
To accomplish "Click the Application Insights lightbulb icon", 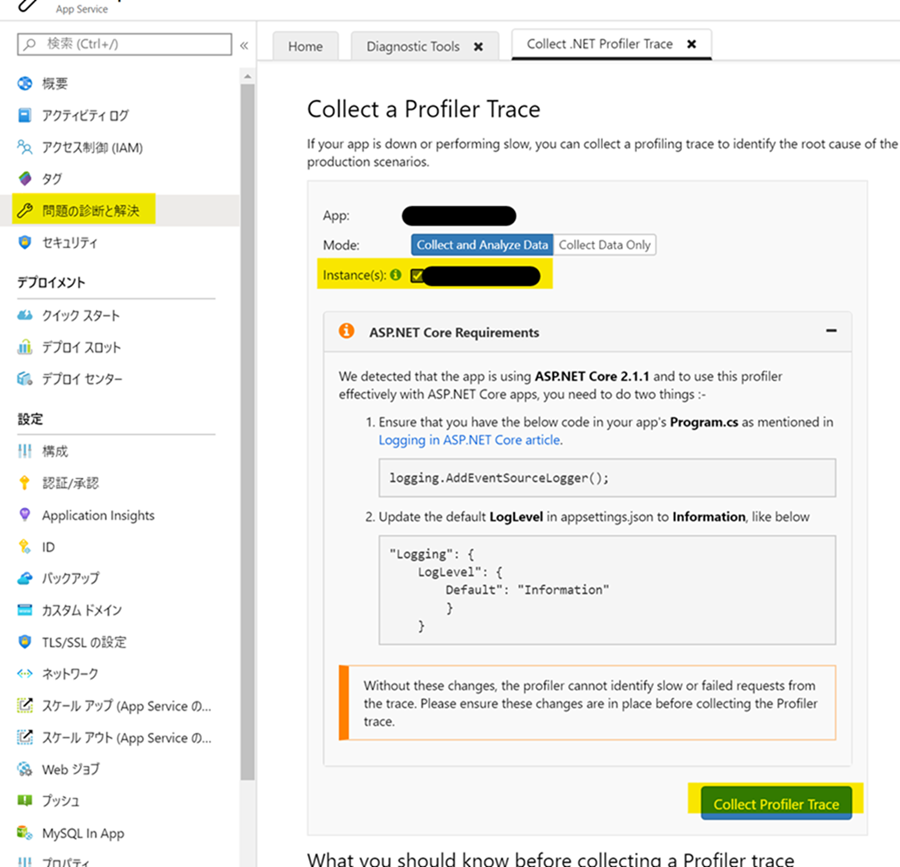I will click(25, 515).
